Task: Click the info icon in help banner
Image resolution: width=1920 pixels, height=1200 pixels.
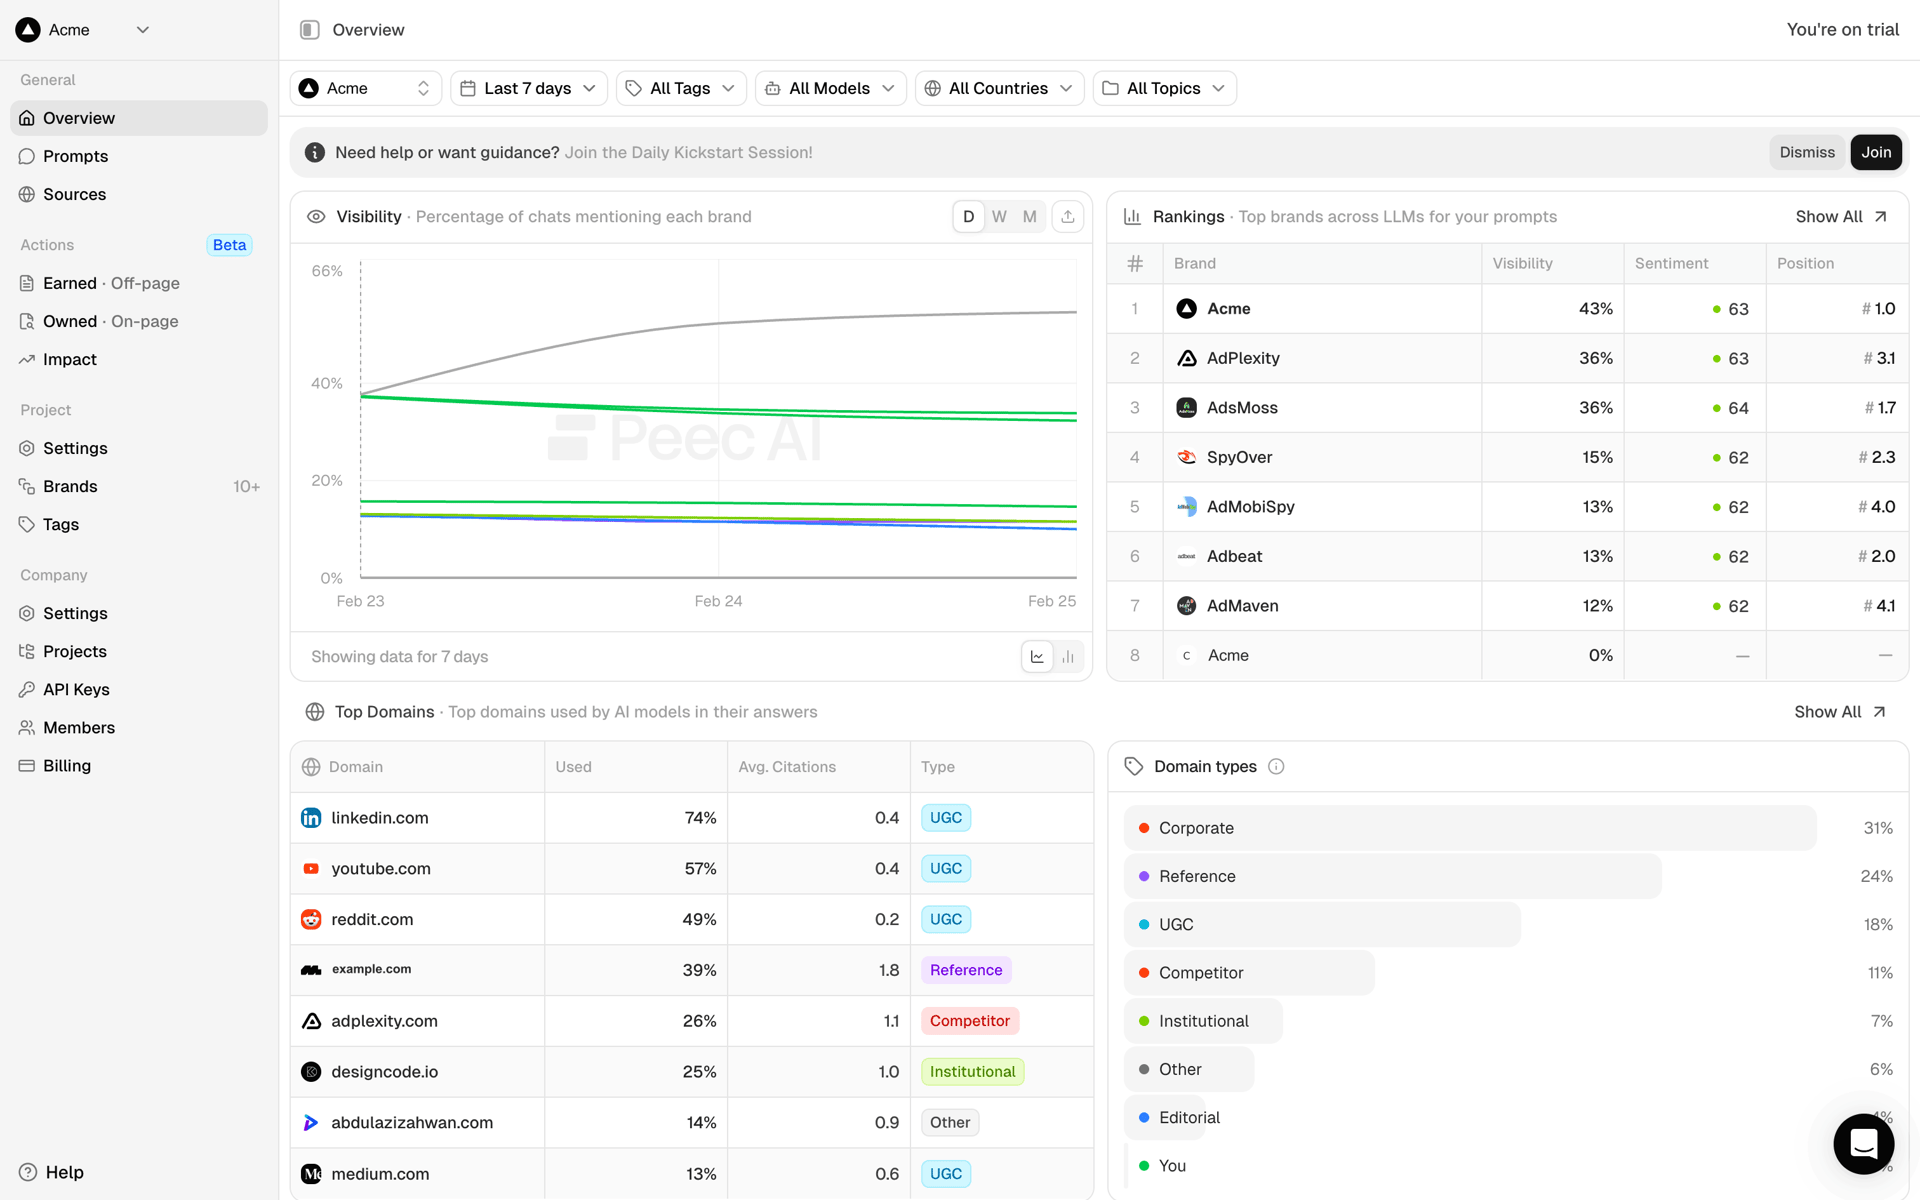Action: click(315, 152)
